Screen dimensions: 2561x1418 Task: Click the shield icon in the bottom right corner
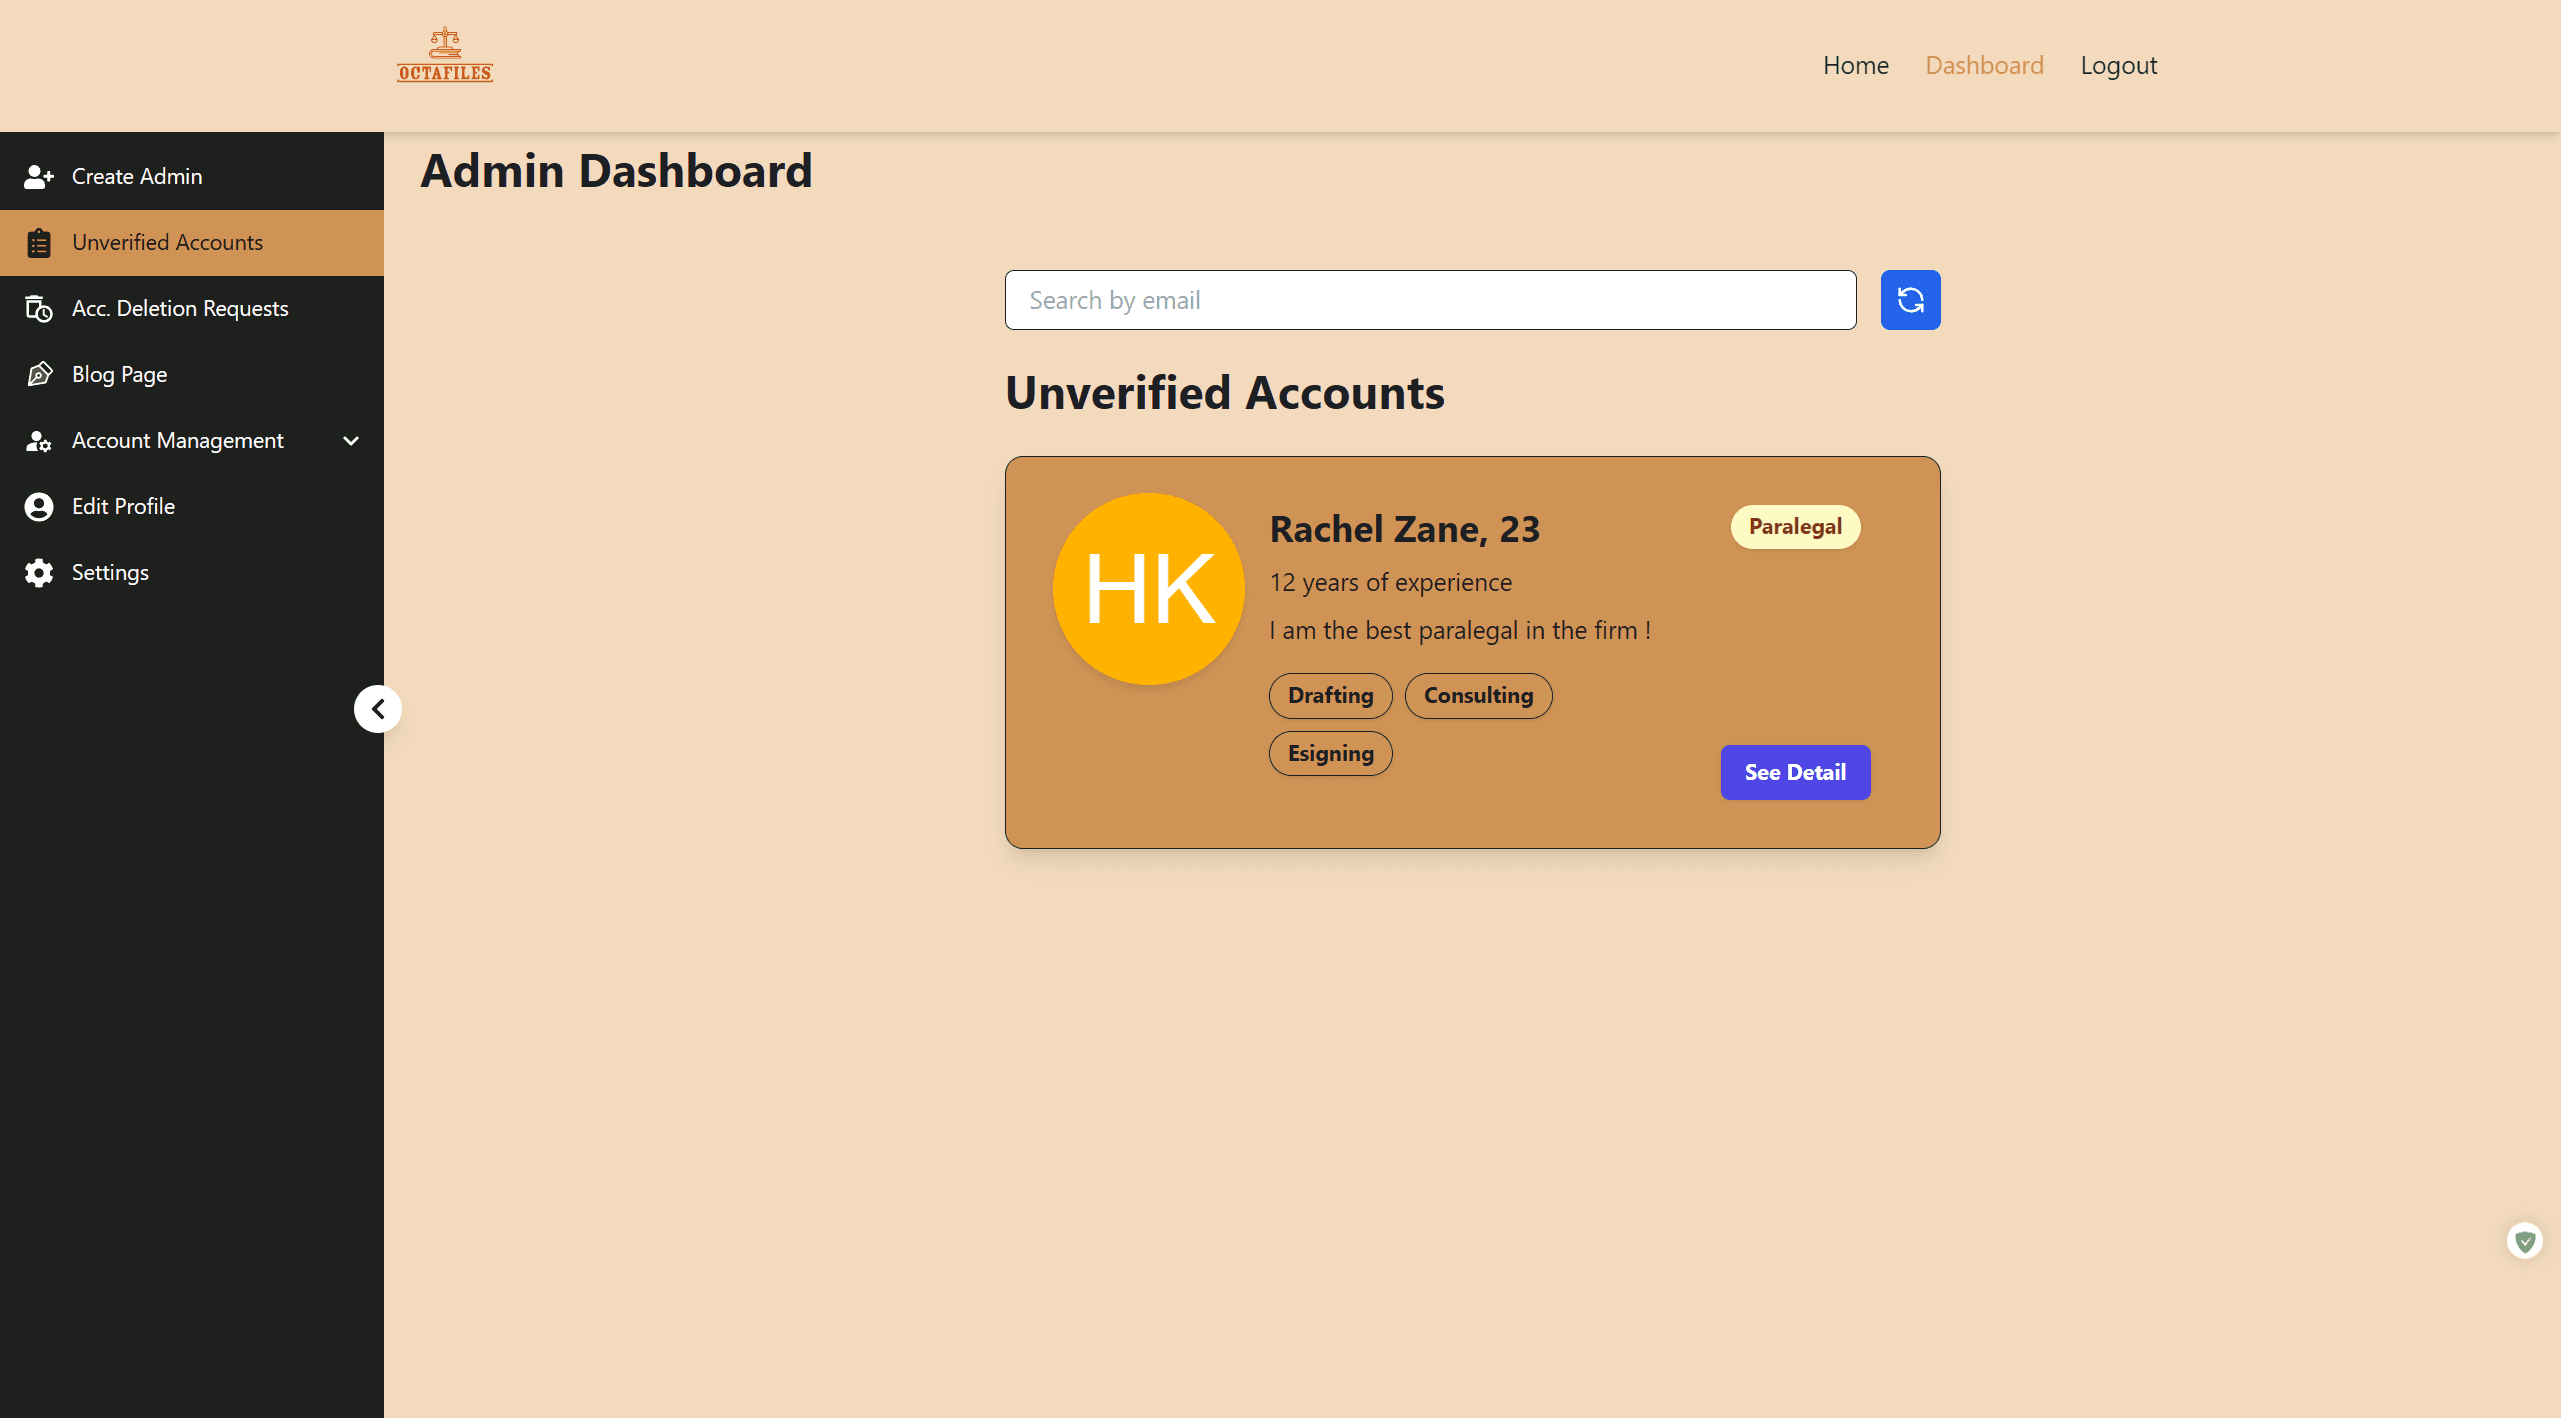coord(2527,1240)
